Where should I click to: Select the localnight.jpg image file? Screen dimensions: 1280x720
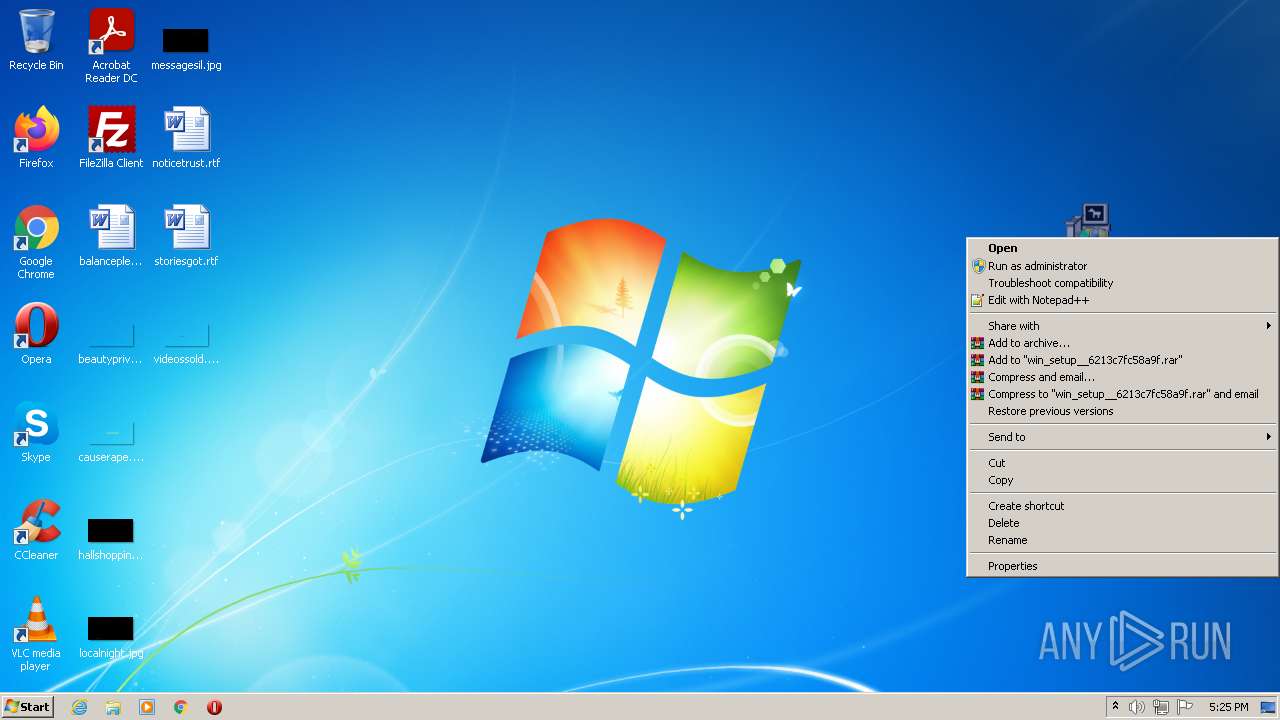click(x=111, y=636)
